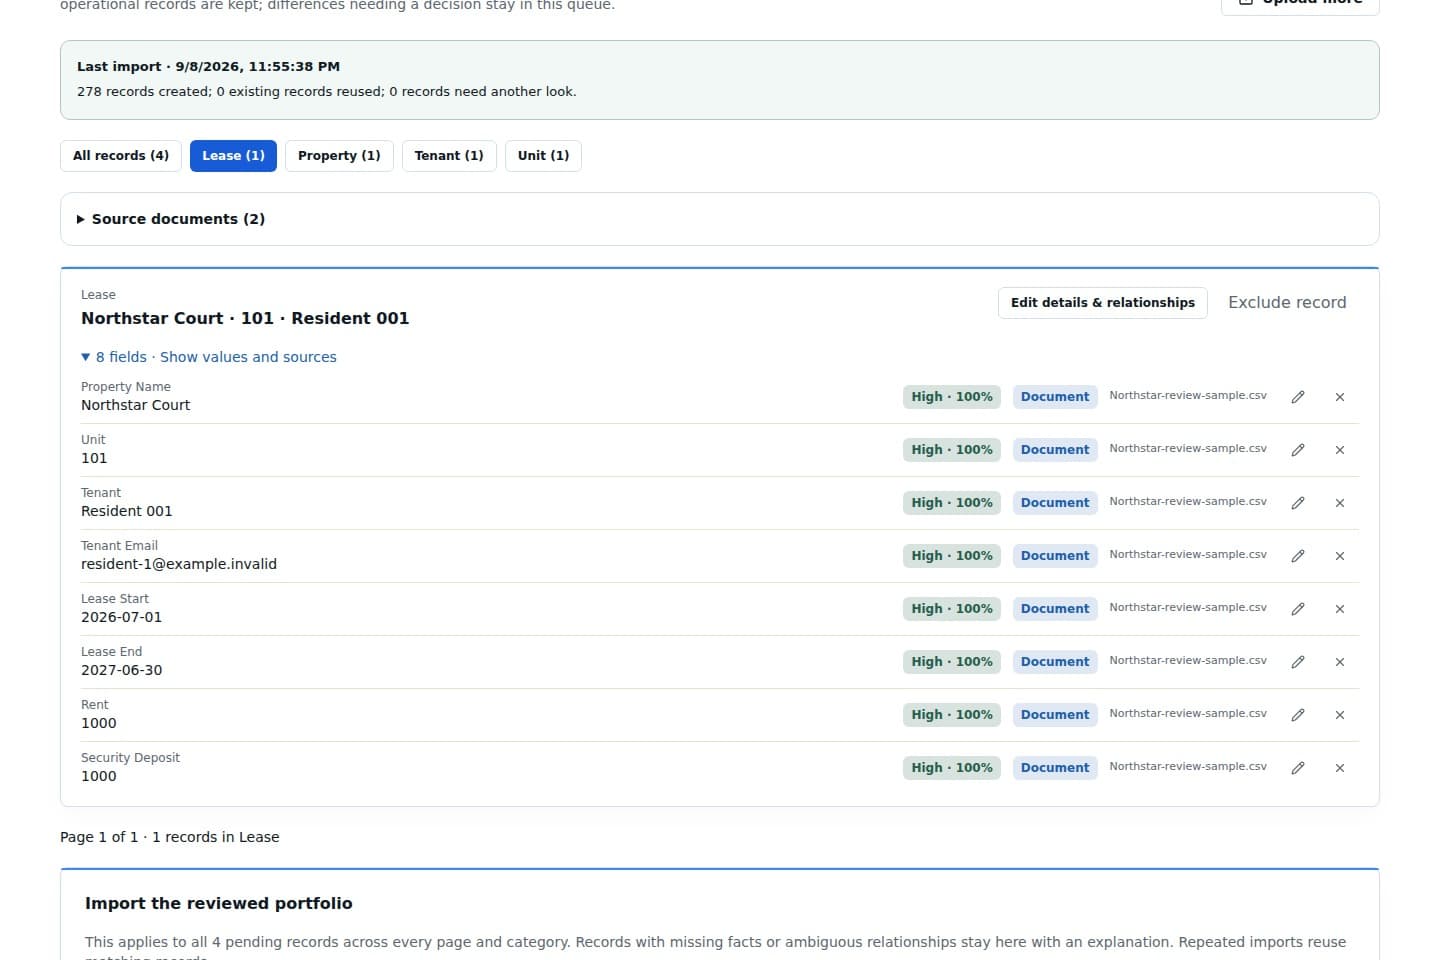Expand the Source documents section
Screen dimensions: 1440x960
click(171, 219)
